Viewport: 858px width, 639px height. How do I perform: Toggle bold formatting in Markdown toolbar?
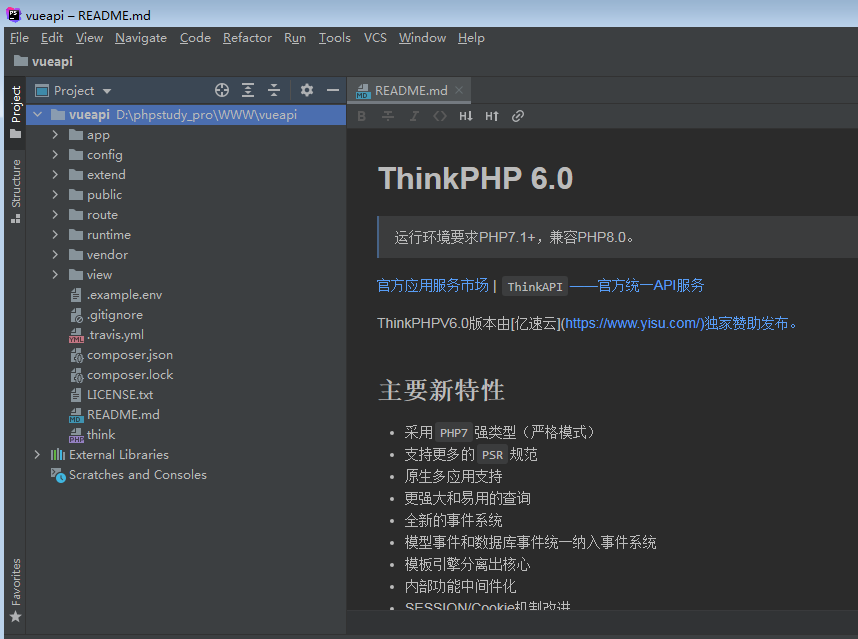pos(361,115)
